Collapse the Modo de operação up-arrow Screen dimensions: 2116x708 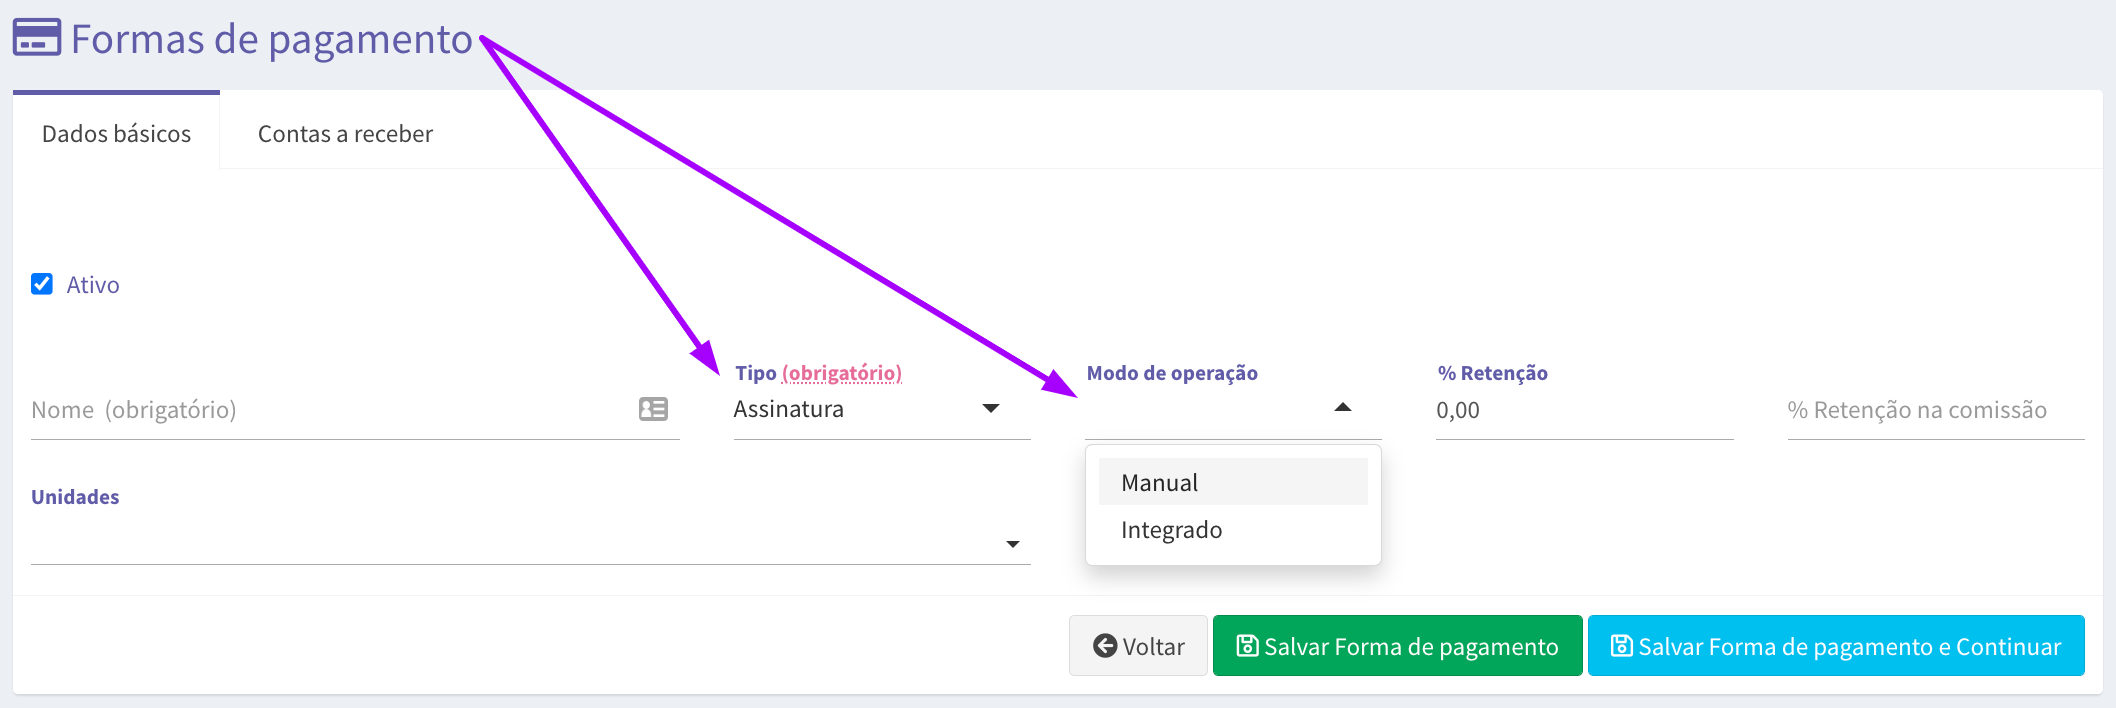(x=1343, y=407)
